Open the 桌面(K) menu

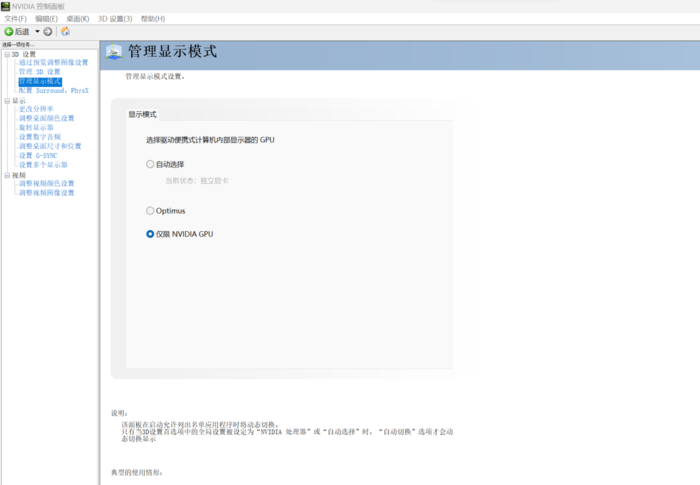[78, 19]
